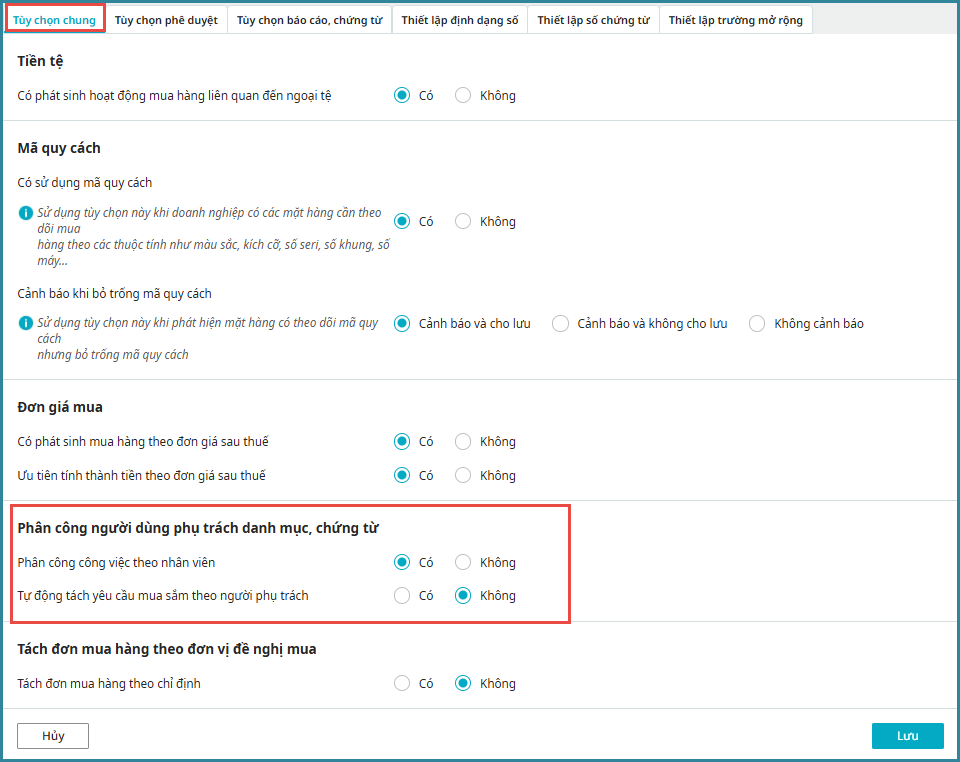Select Có for ngoại tệ purchases
960x762 pixels.
click(x=402, y=95)
